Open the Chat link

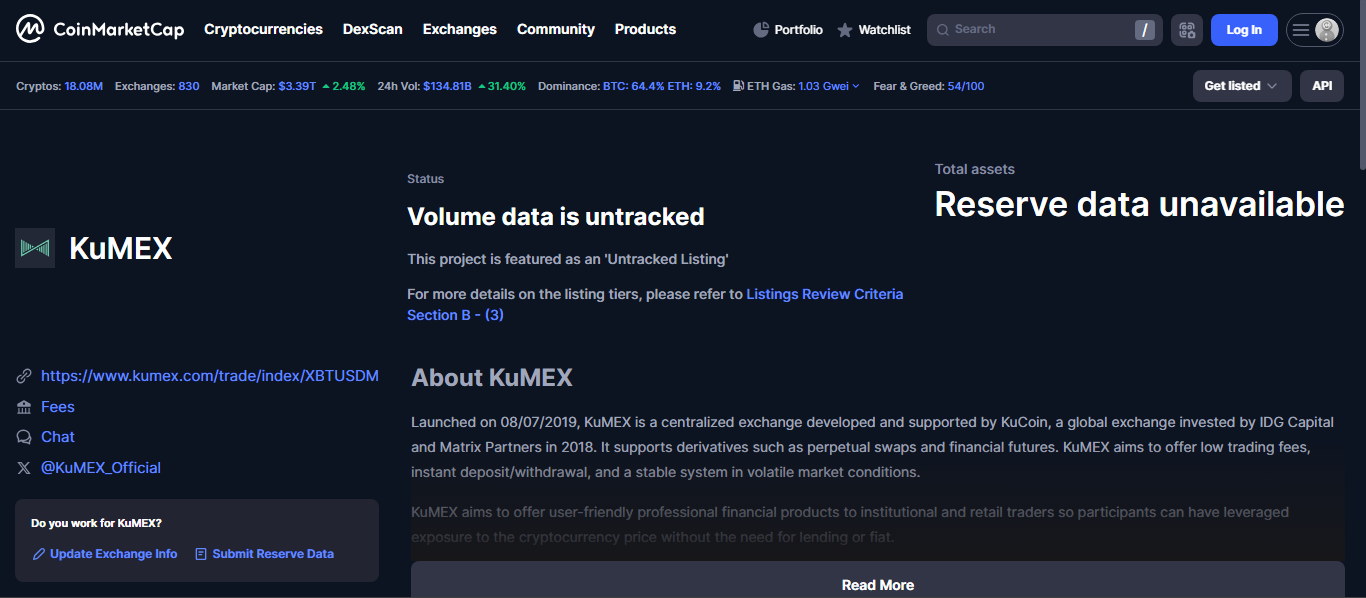tap(58, 437)
